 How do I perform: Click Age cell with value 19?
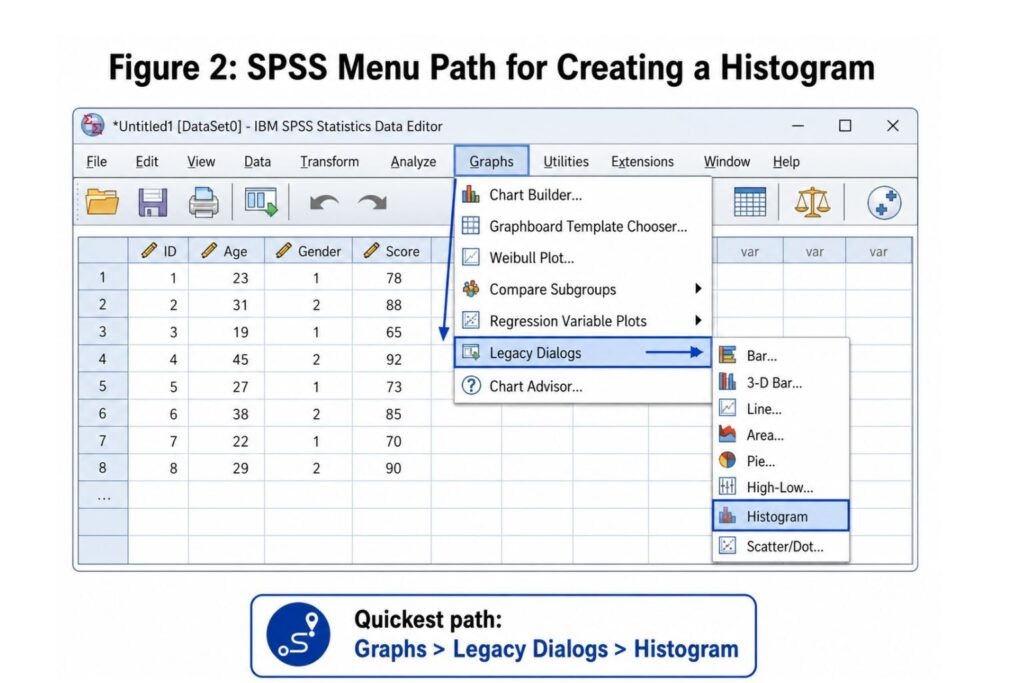click(227, 332)
